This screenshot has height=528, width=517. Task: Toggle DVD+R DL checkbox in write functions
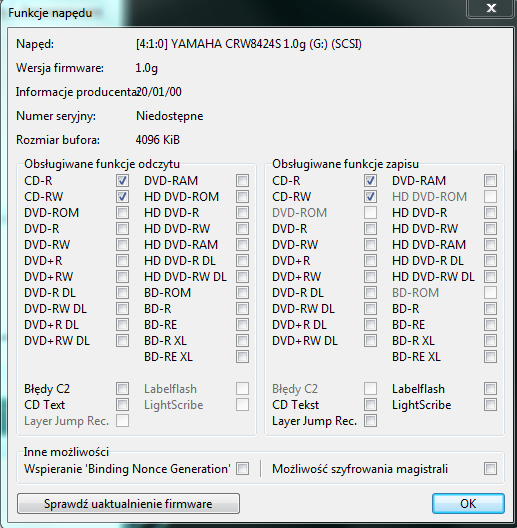click(370, 324)
